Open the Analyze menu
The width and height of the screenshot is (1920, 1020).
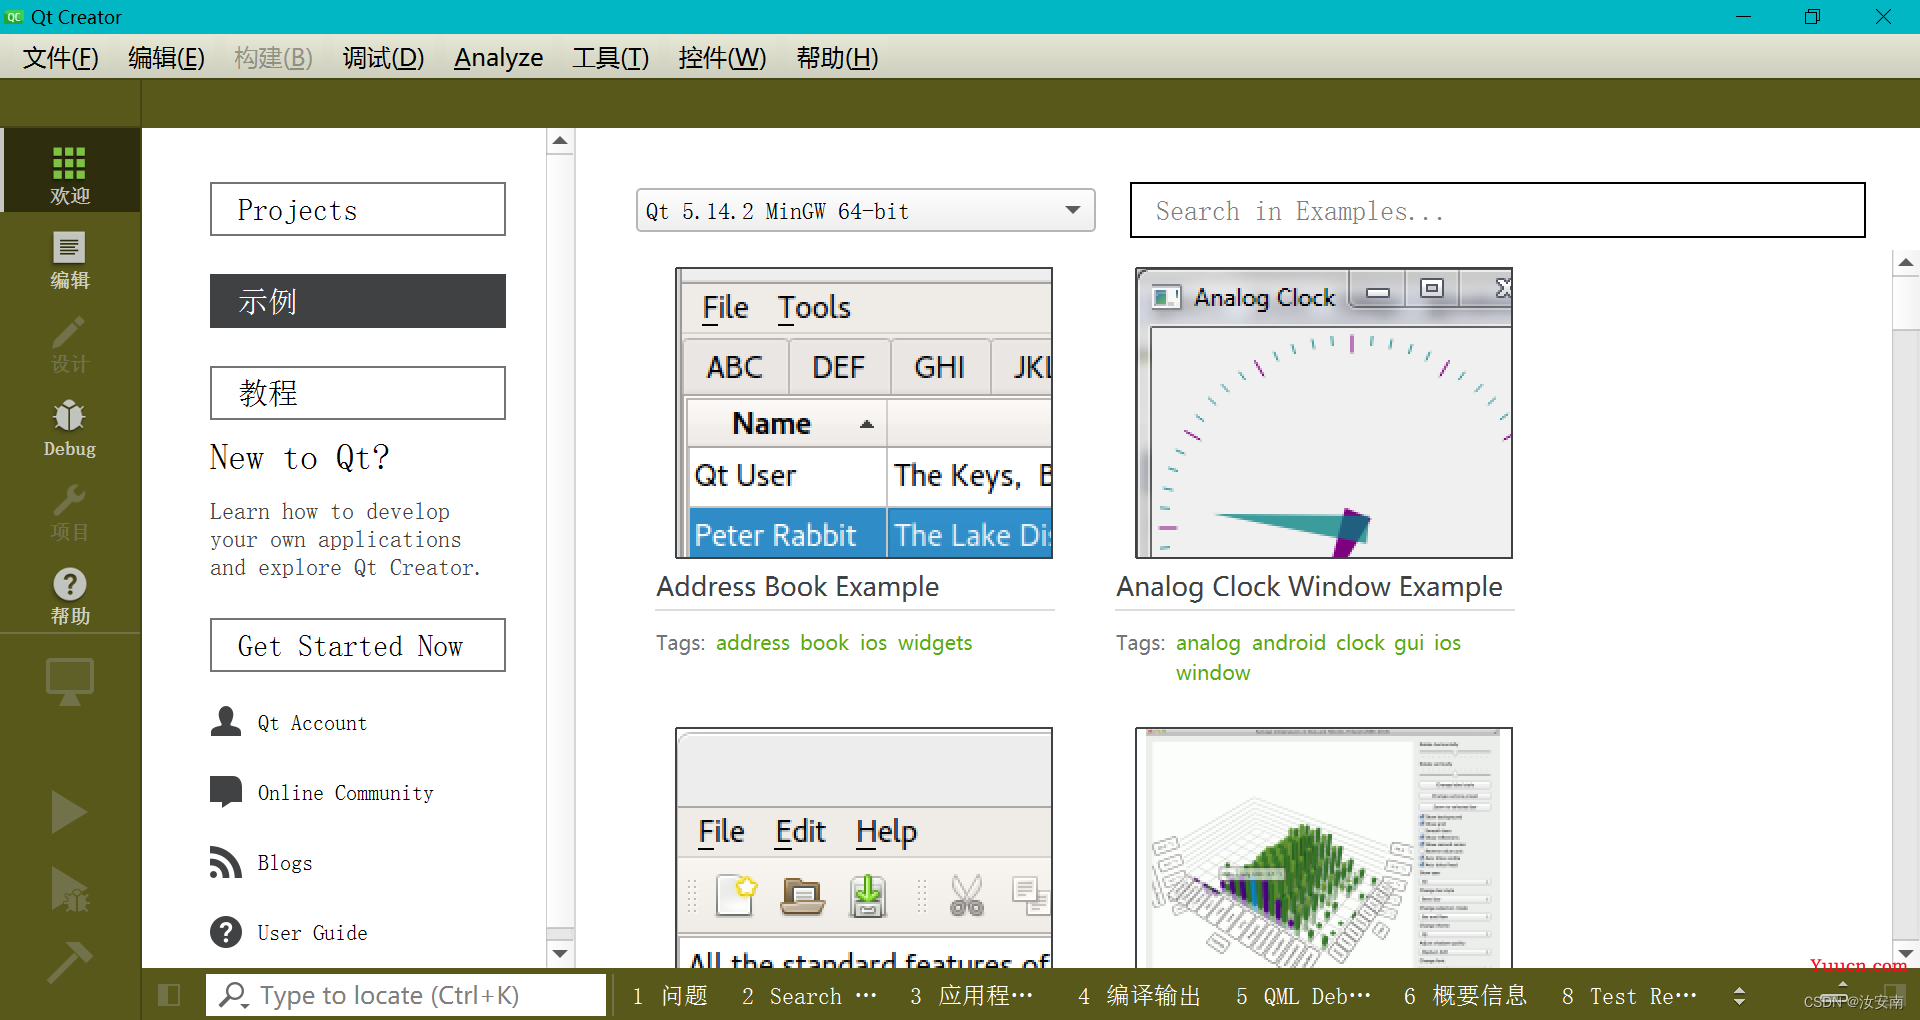click(498, 58)
